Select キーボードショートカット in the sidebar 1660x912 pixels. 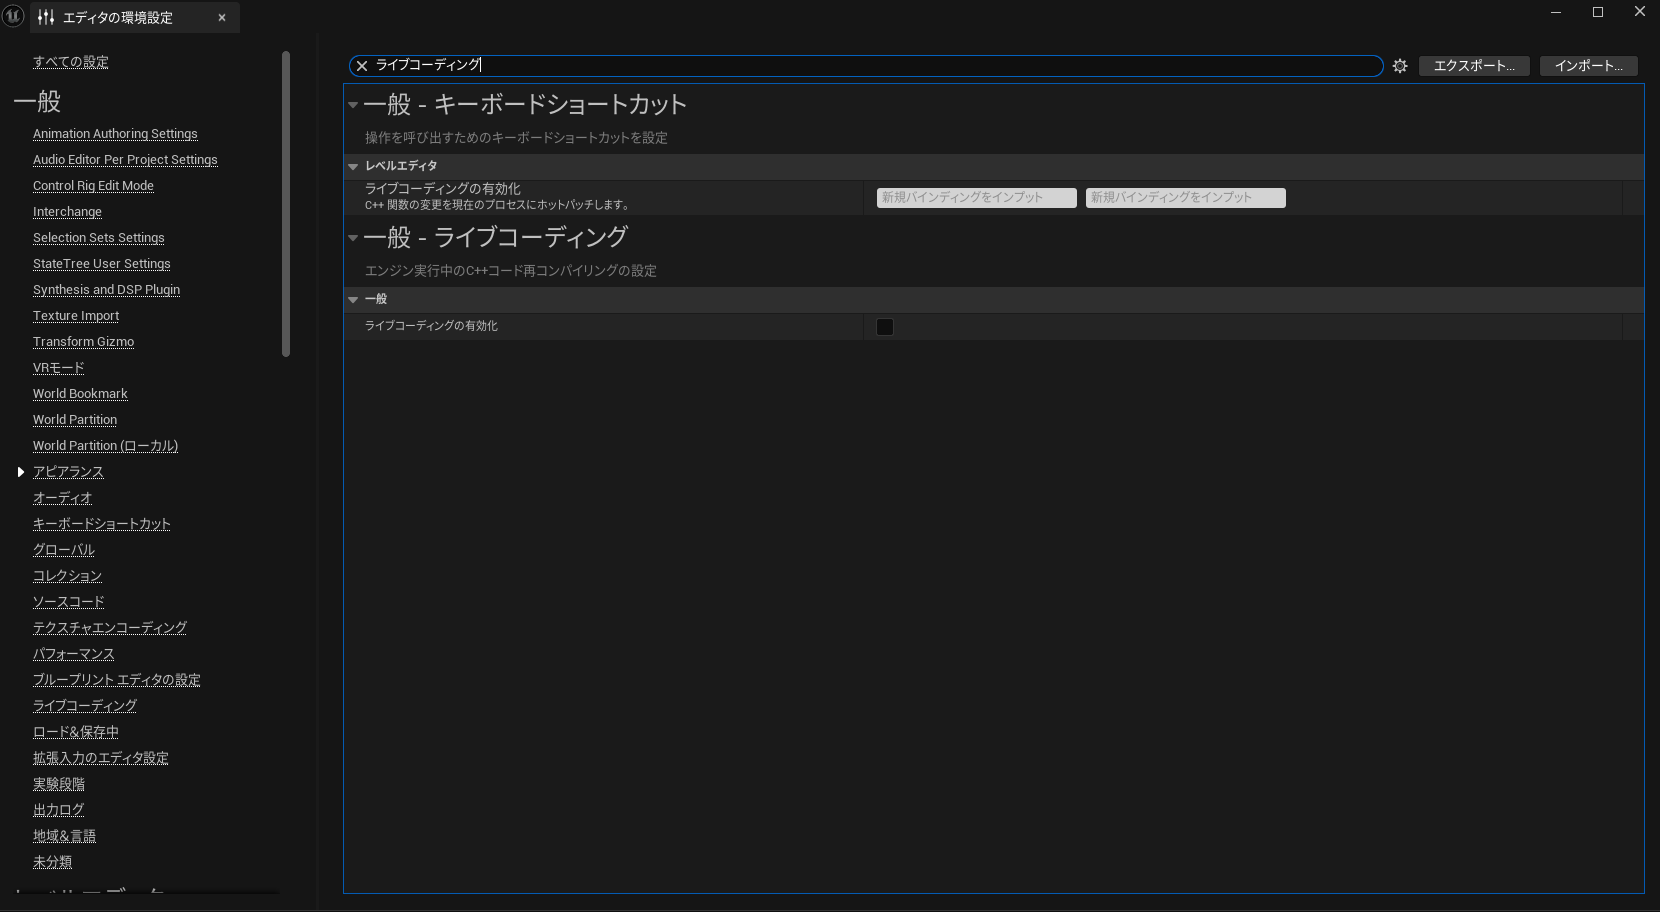102,523
